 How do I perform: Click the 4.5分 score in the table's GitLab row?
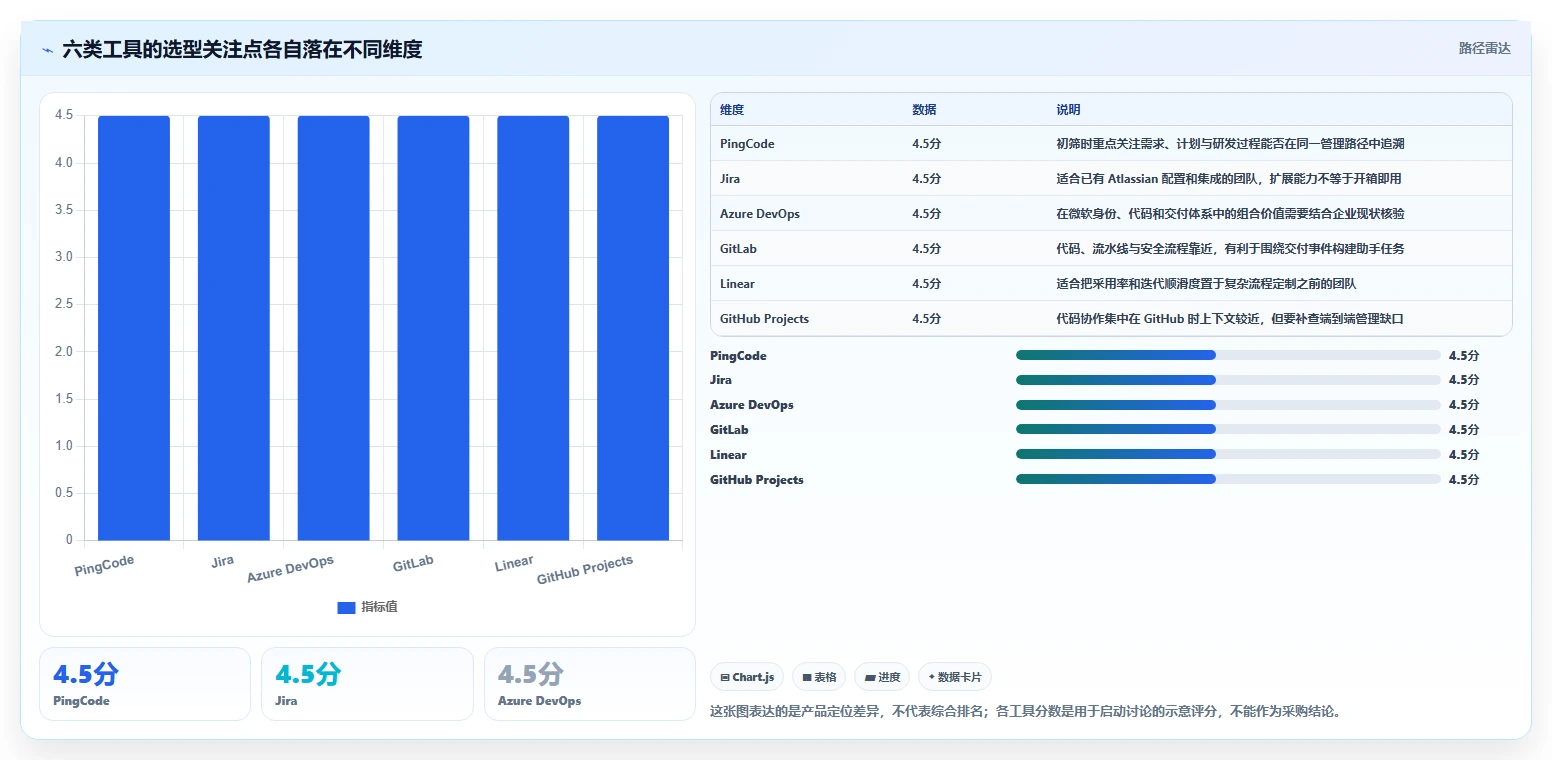click(926, 249)
